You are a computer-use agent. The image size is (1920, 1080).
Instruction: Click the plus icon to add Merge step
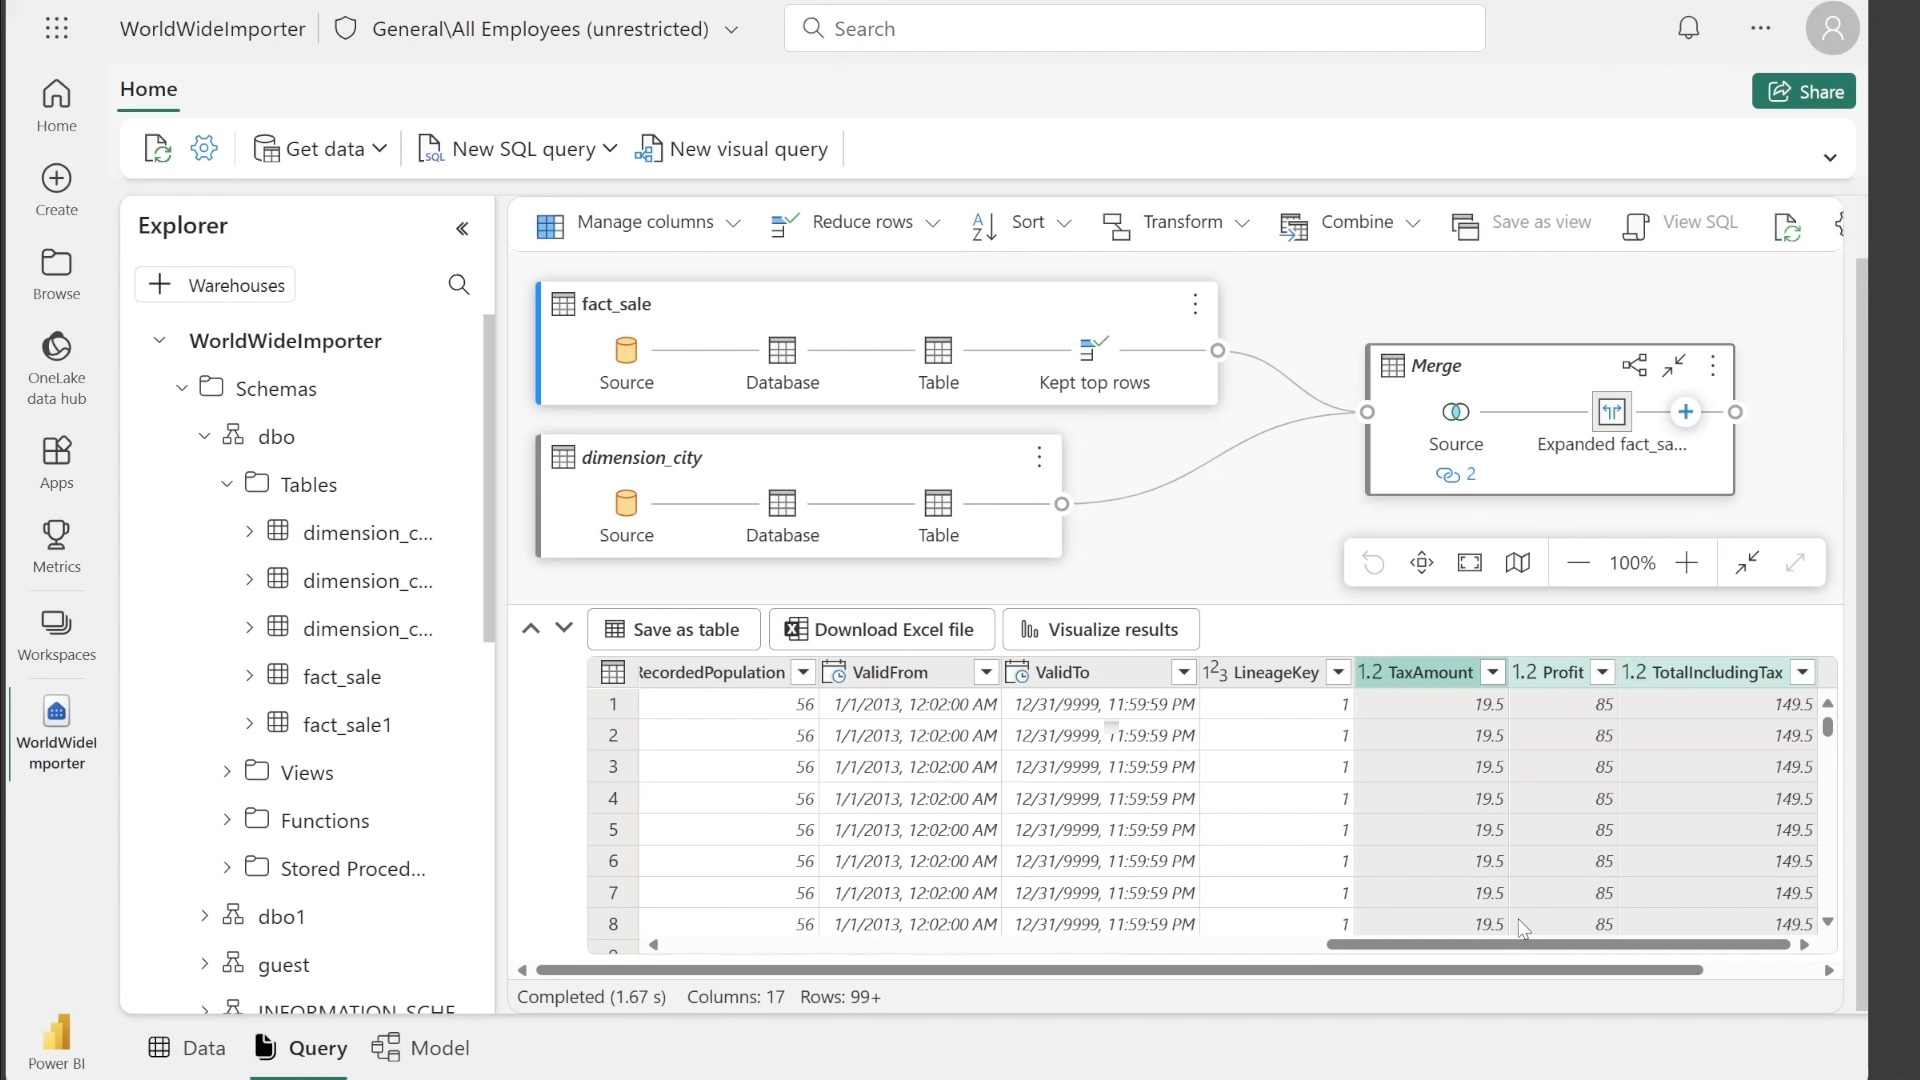point(1685,412)
